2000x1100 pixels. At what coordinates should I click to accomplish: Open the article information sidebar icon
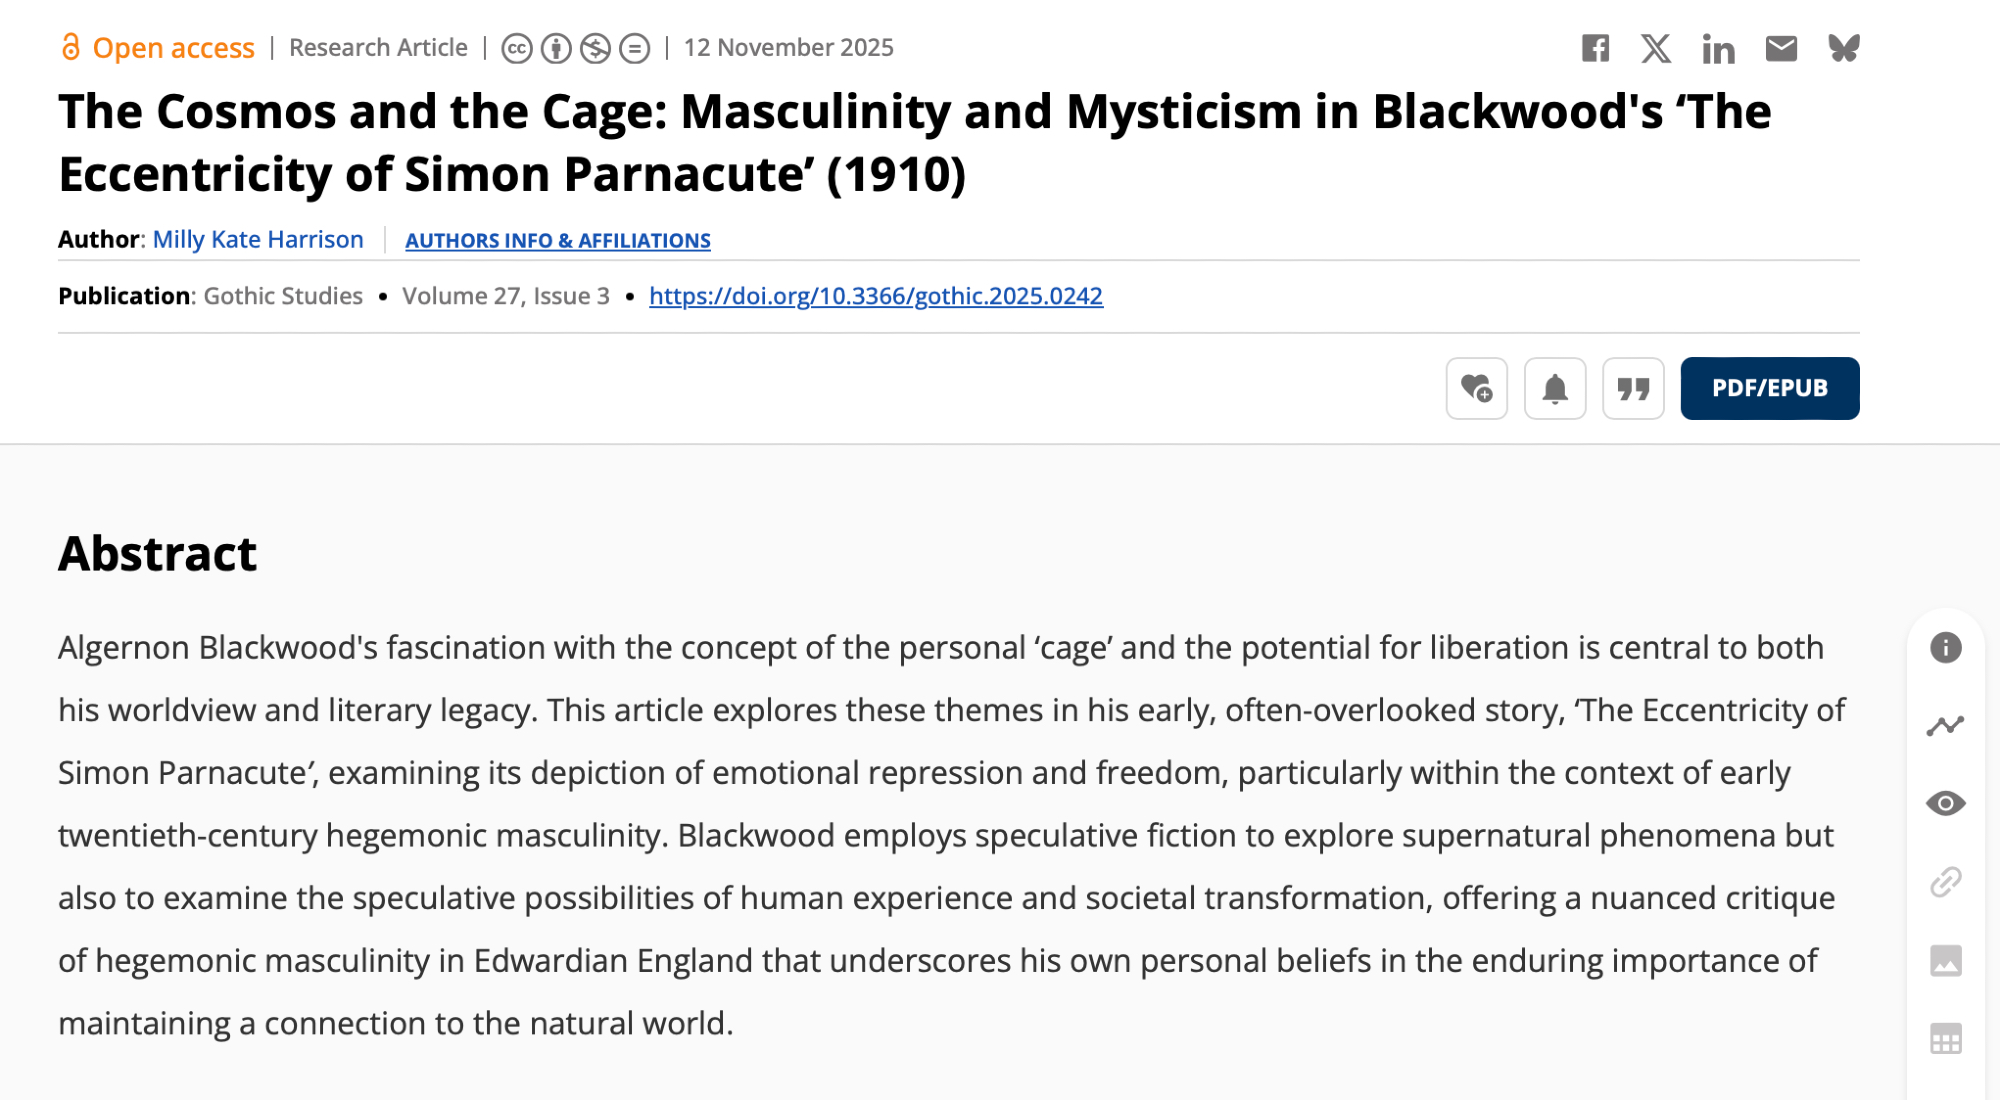tap(1945, 648)
